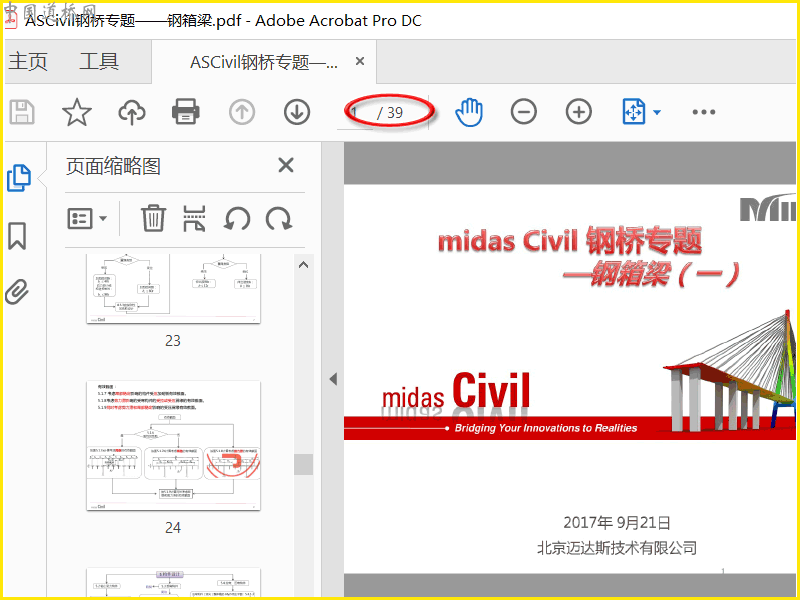
Task: Switch to 主页 tab
Action: tap(28, 62)
